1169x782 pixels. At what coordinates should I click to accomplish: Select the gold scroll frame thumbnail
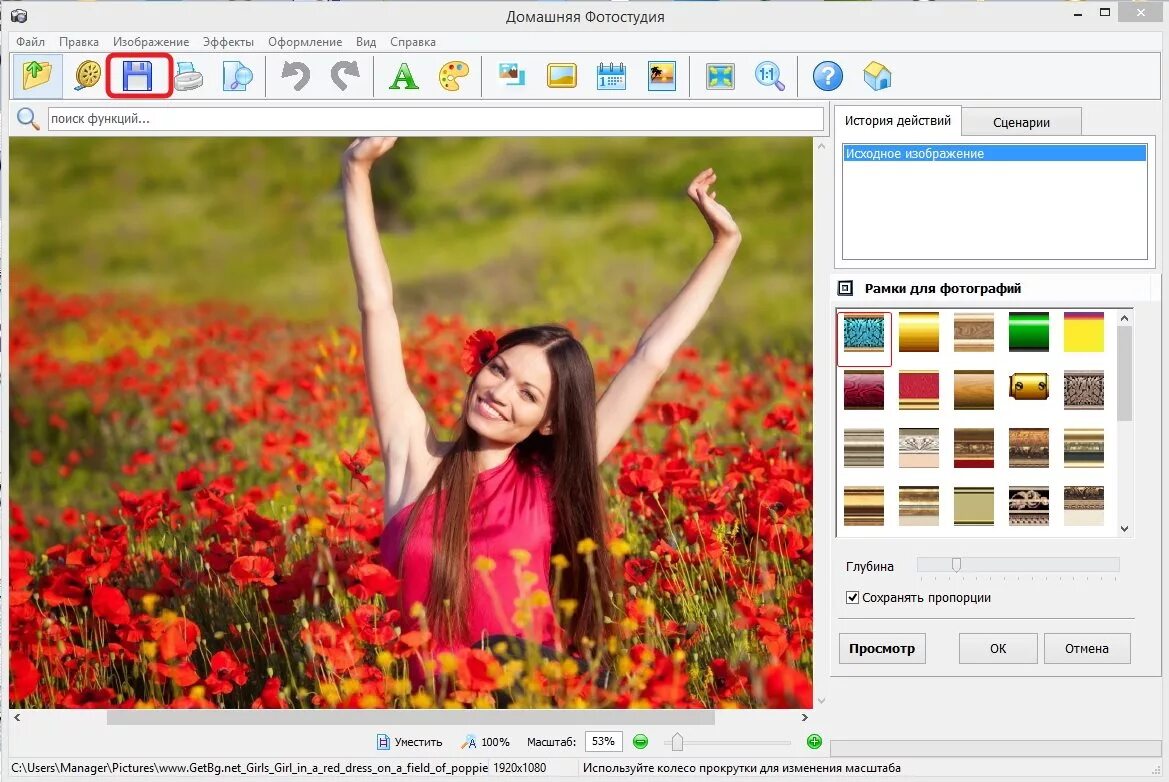[x=1028, y=387]
